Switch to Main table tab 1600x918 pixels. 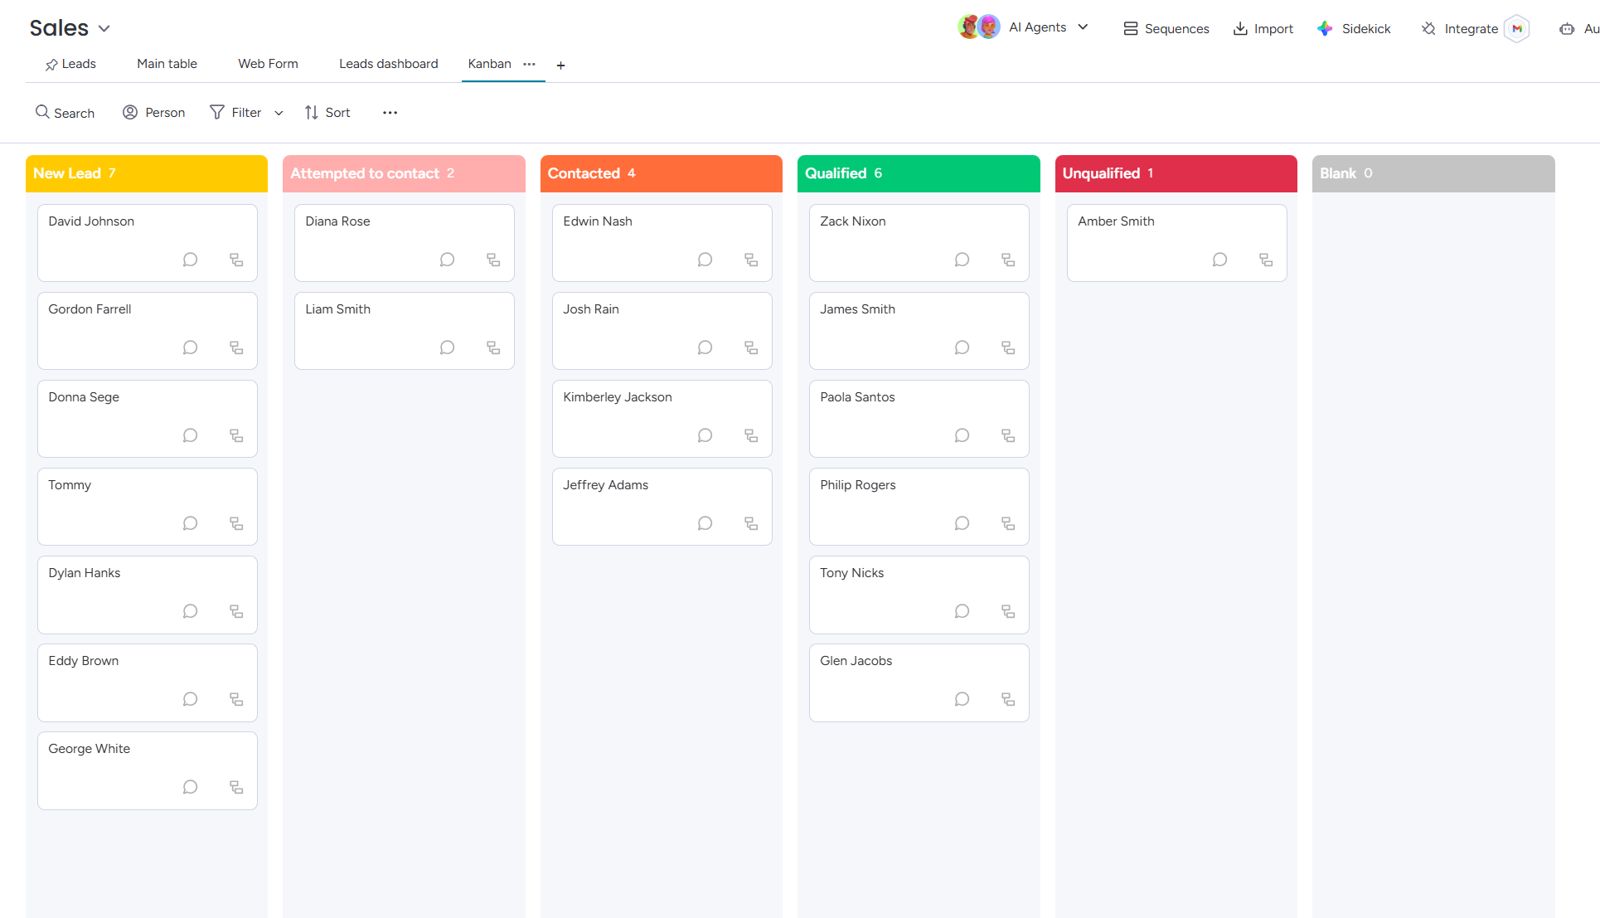[x=167, y=64]
